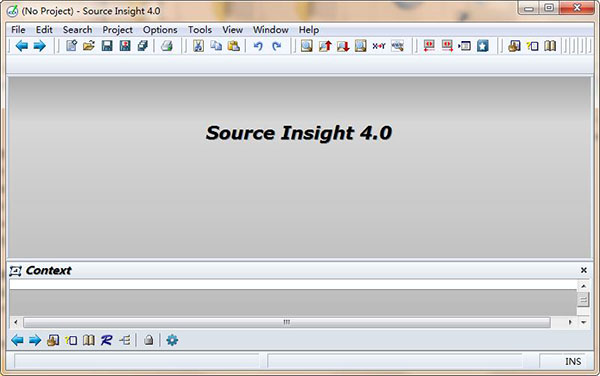Click the Cut scissors icon
This screenshot has width=600, height=376.
click(x=198, y=46)
